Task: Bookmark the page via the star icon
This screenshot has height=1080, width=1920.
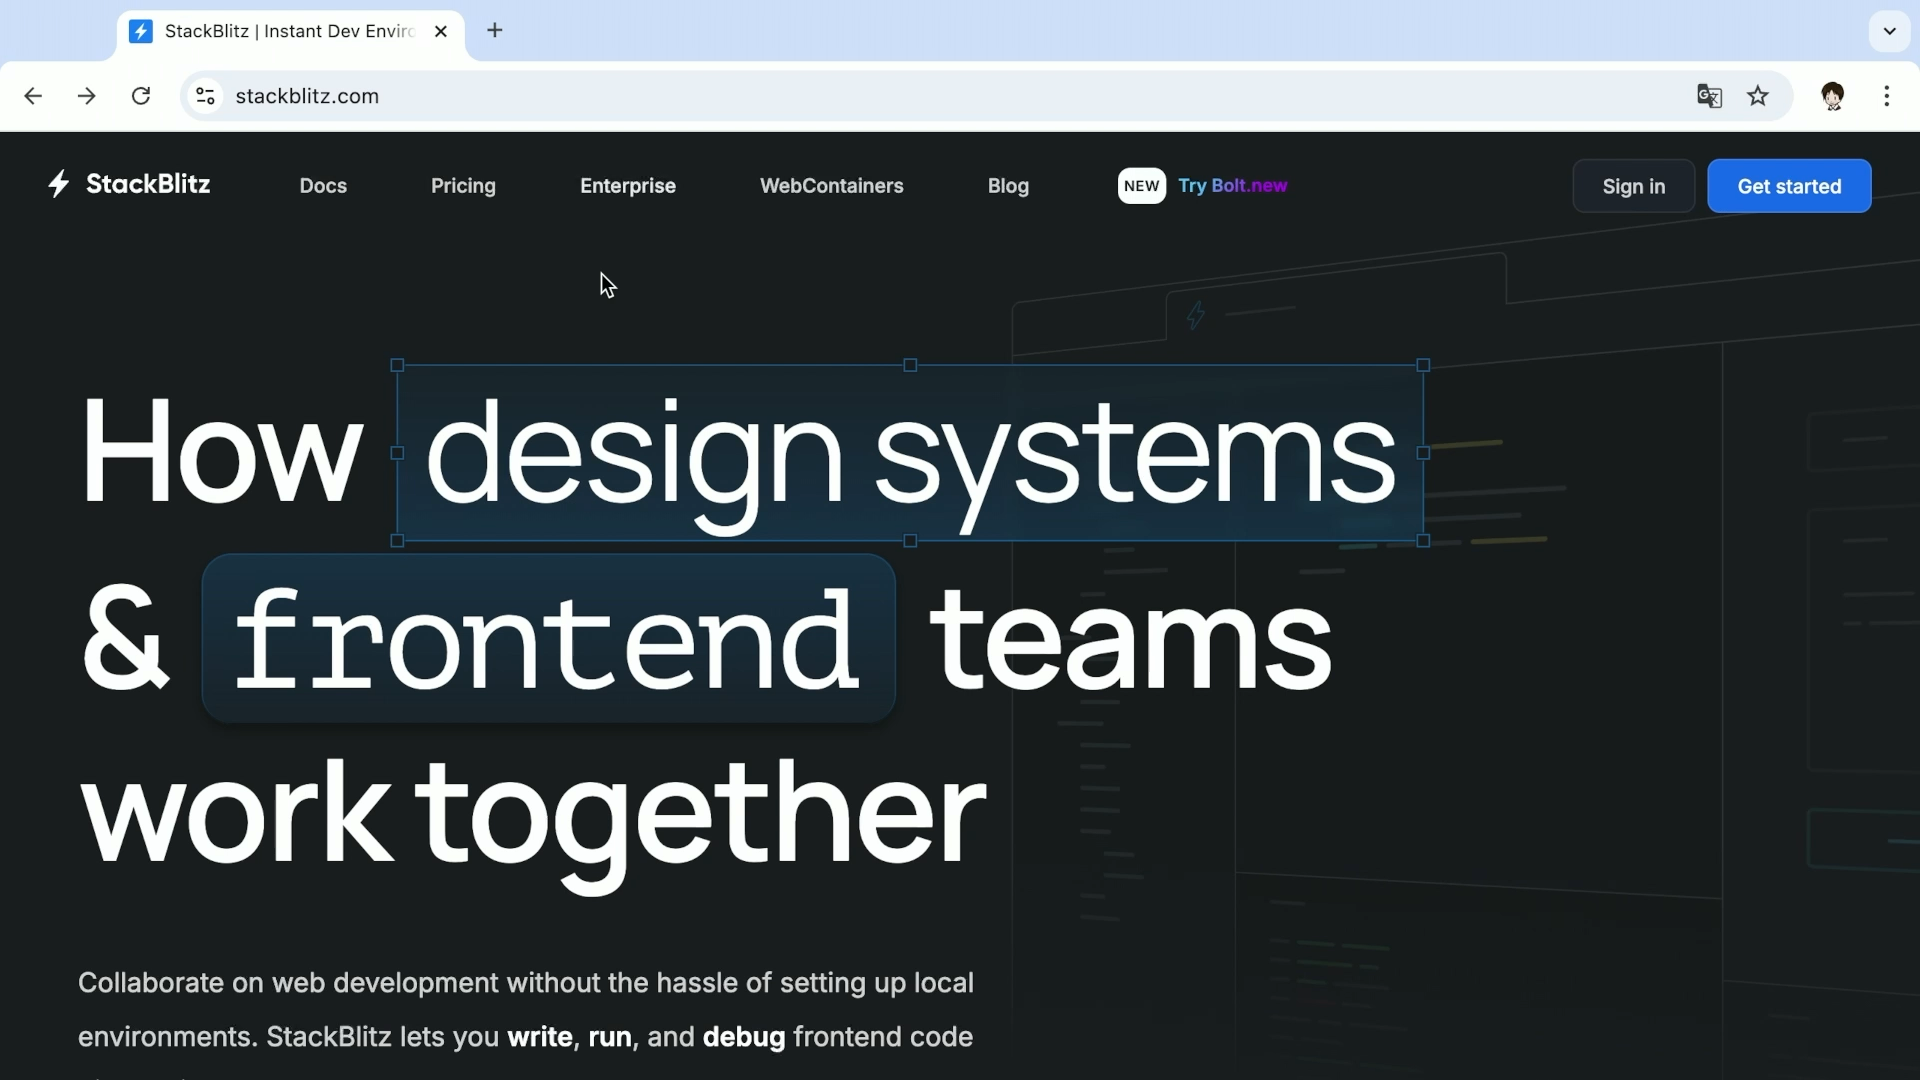Action: point(1759,96)
